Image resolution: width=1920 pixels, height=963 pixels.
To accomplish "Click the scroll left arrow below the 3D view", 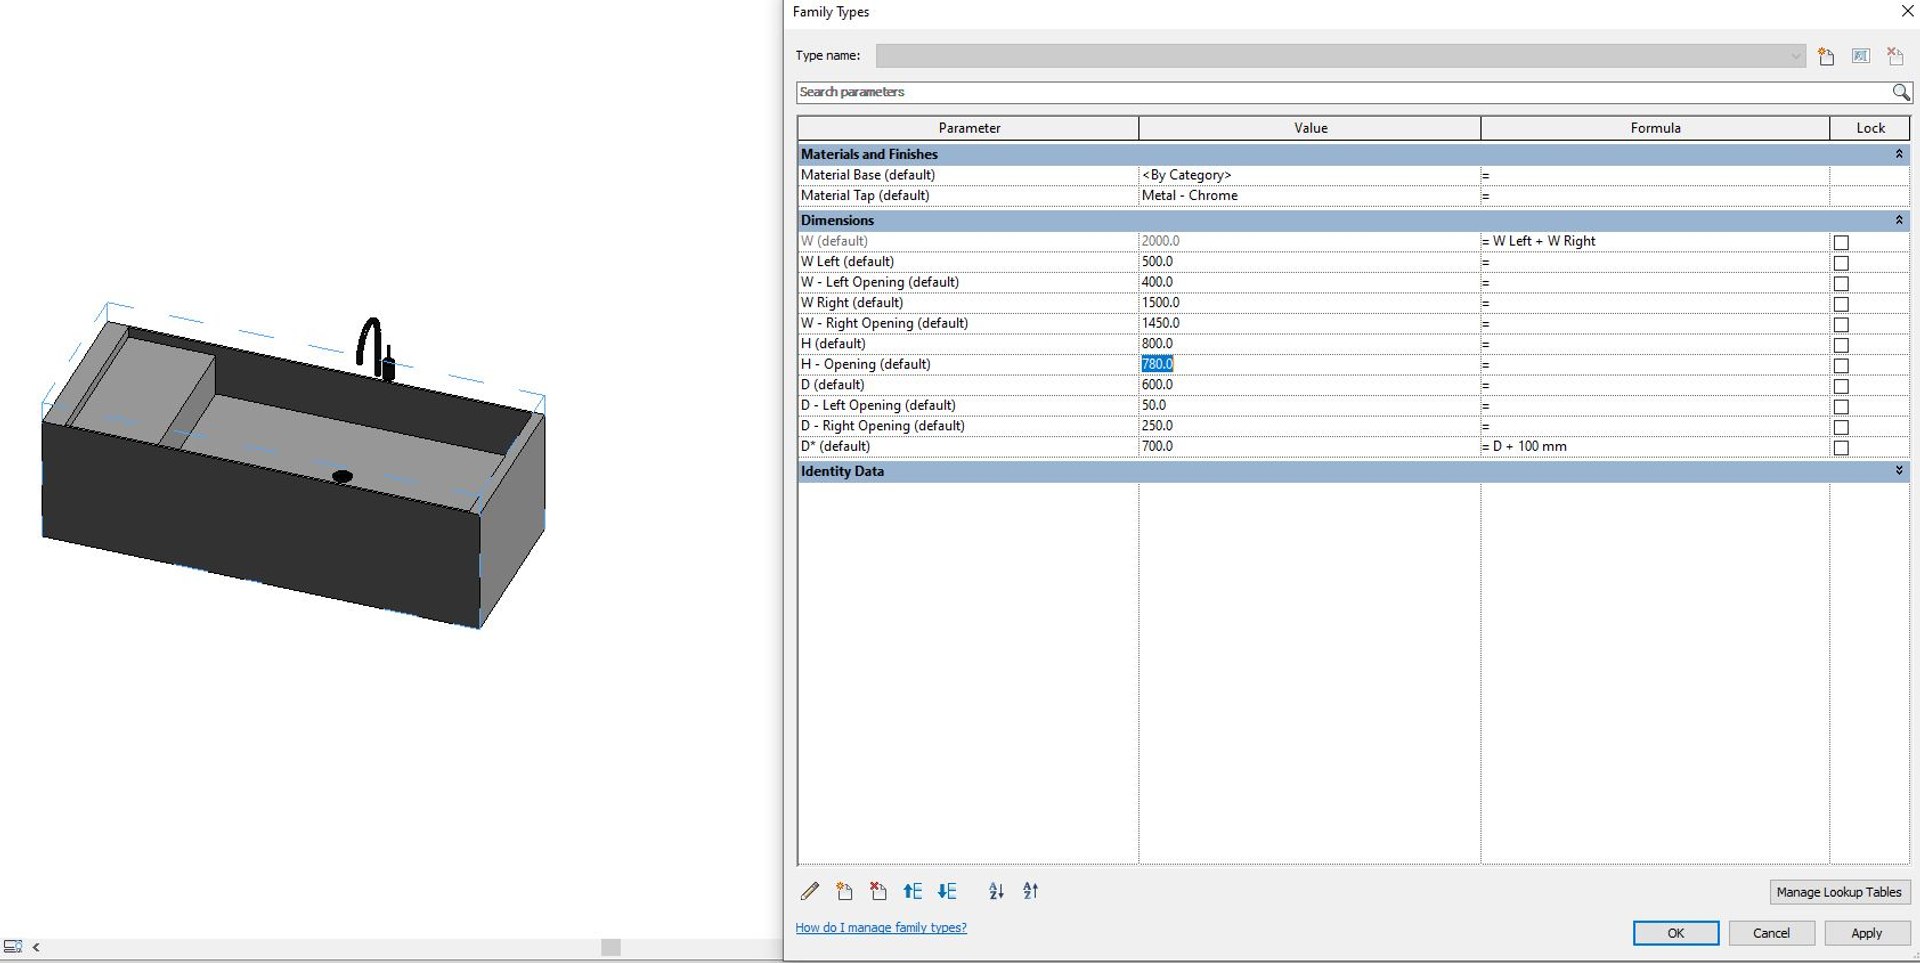I will [36, 947].
